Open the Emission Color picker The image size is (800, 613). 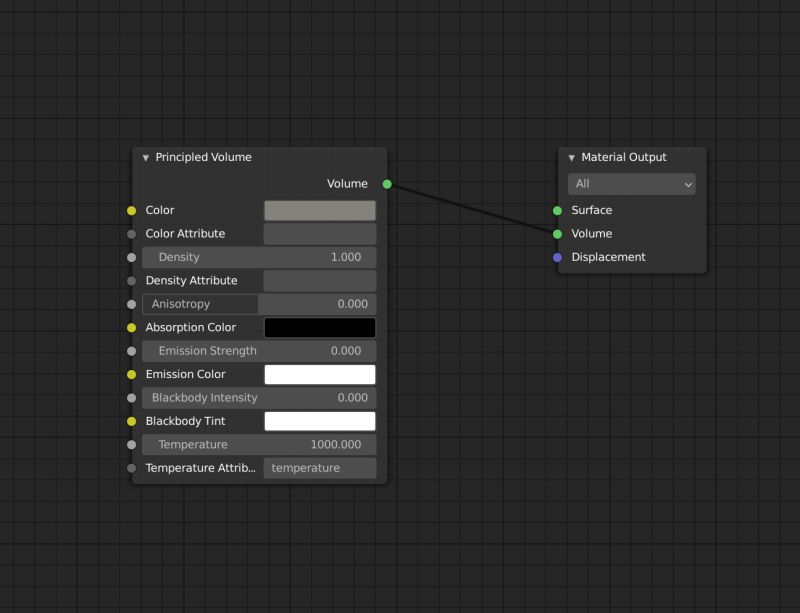[x=319, y=374]
